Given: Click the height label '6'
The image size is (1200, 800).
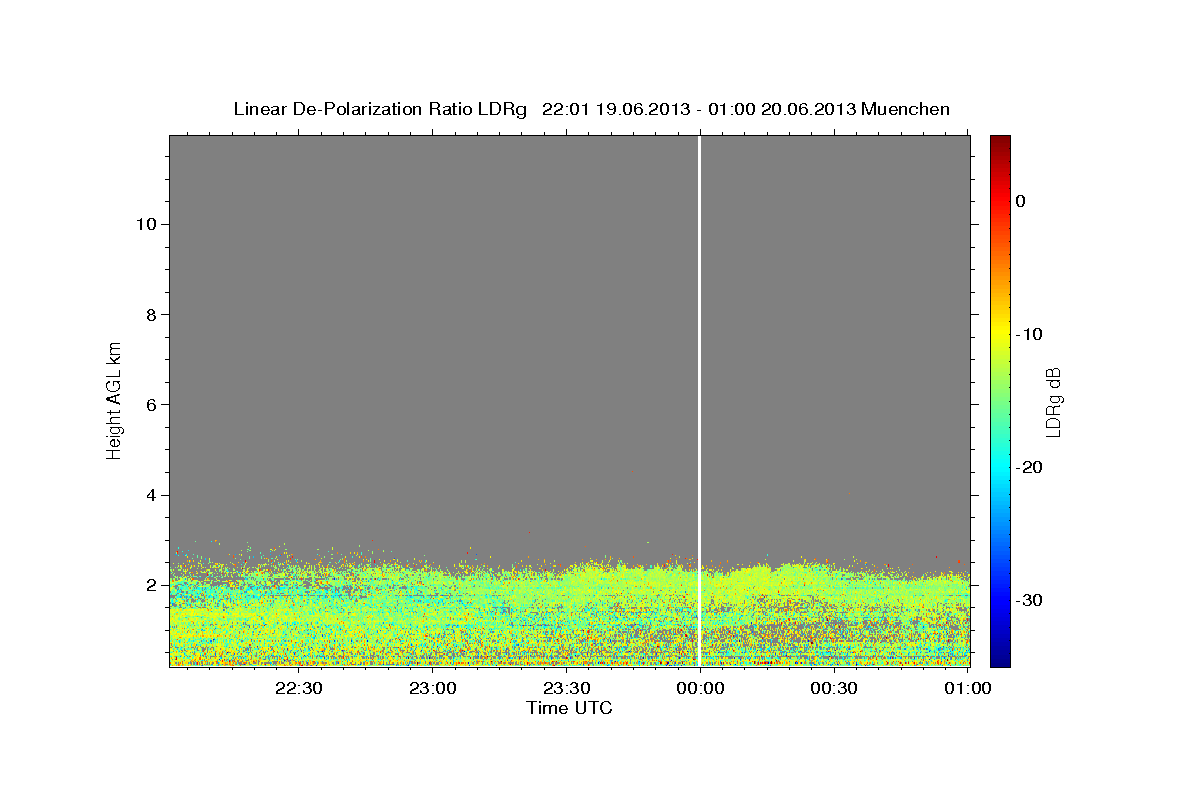Looking at the screenshot, I should [x=149, y=404].
